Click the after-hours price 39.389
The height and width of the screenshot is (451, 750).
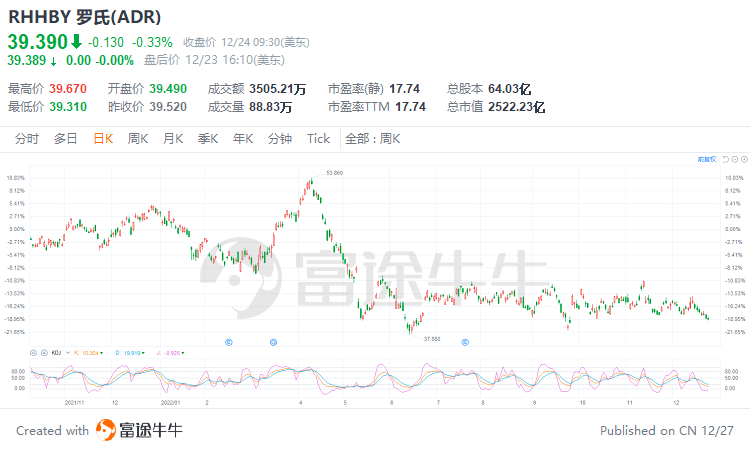[26, 60]
